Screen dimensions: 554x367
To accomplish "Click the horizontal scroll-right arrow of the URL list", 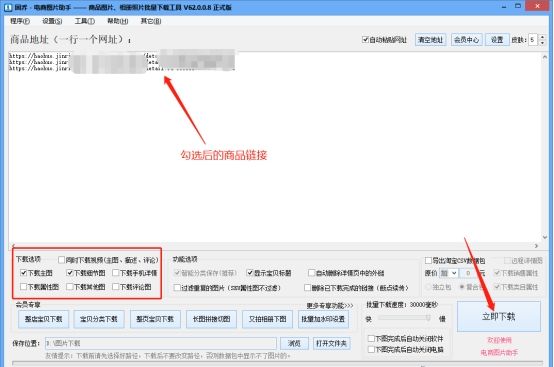I will click(536, 245).
